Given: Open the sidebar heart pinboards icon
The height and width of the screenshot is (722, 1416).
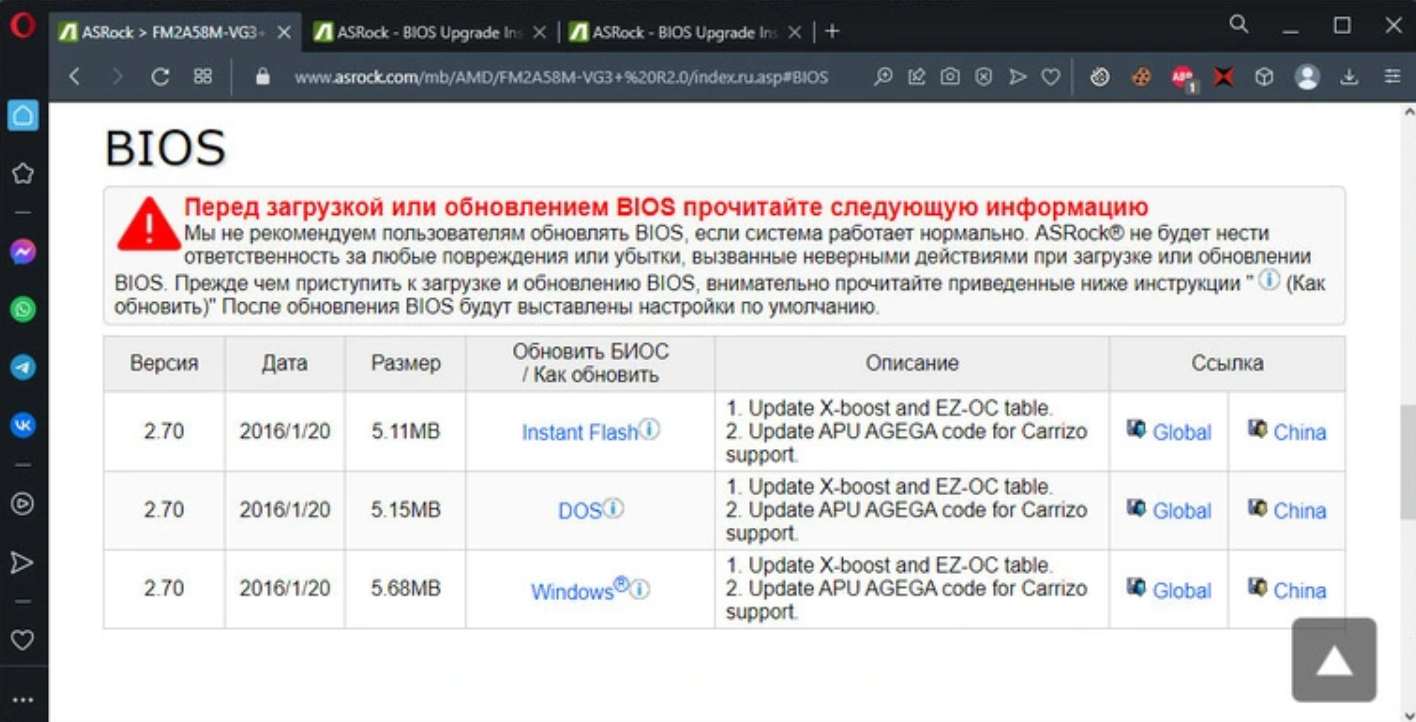Looking at the screenshot, I should click(x=22, y=639).
